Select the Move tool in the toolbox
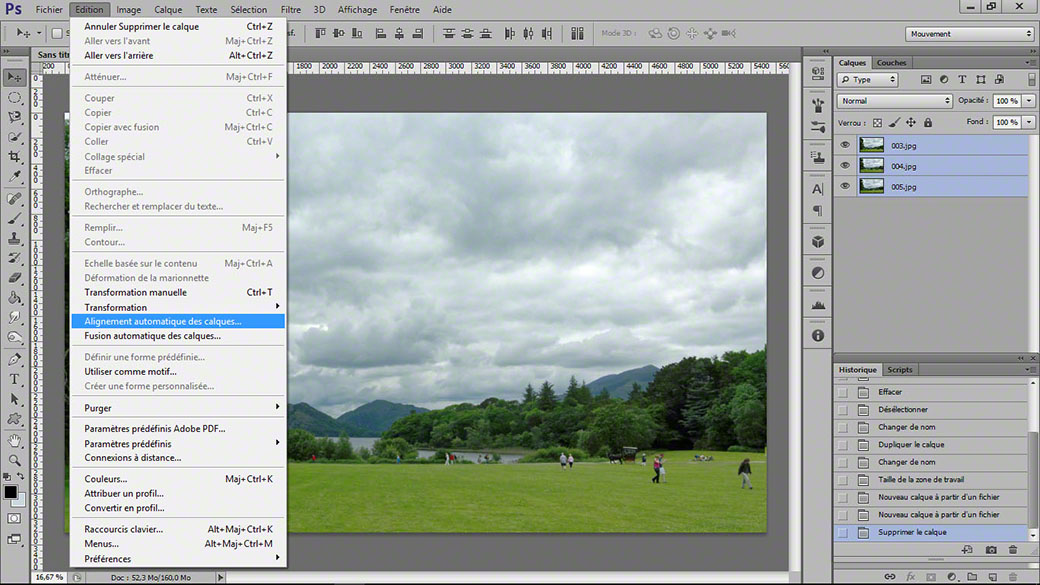The height and width of the screenshot is (585, 1040). pyautogui.click(x=14, y=78)
